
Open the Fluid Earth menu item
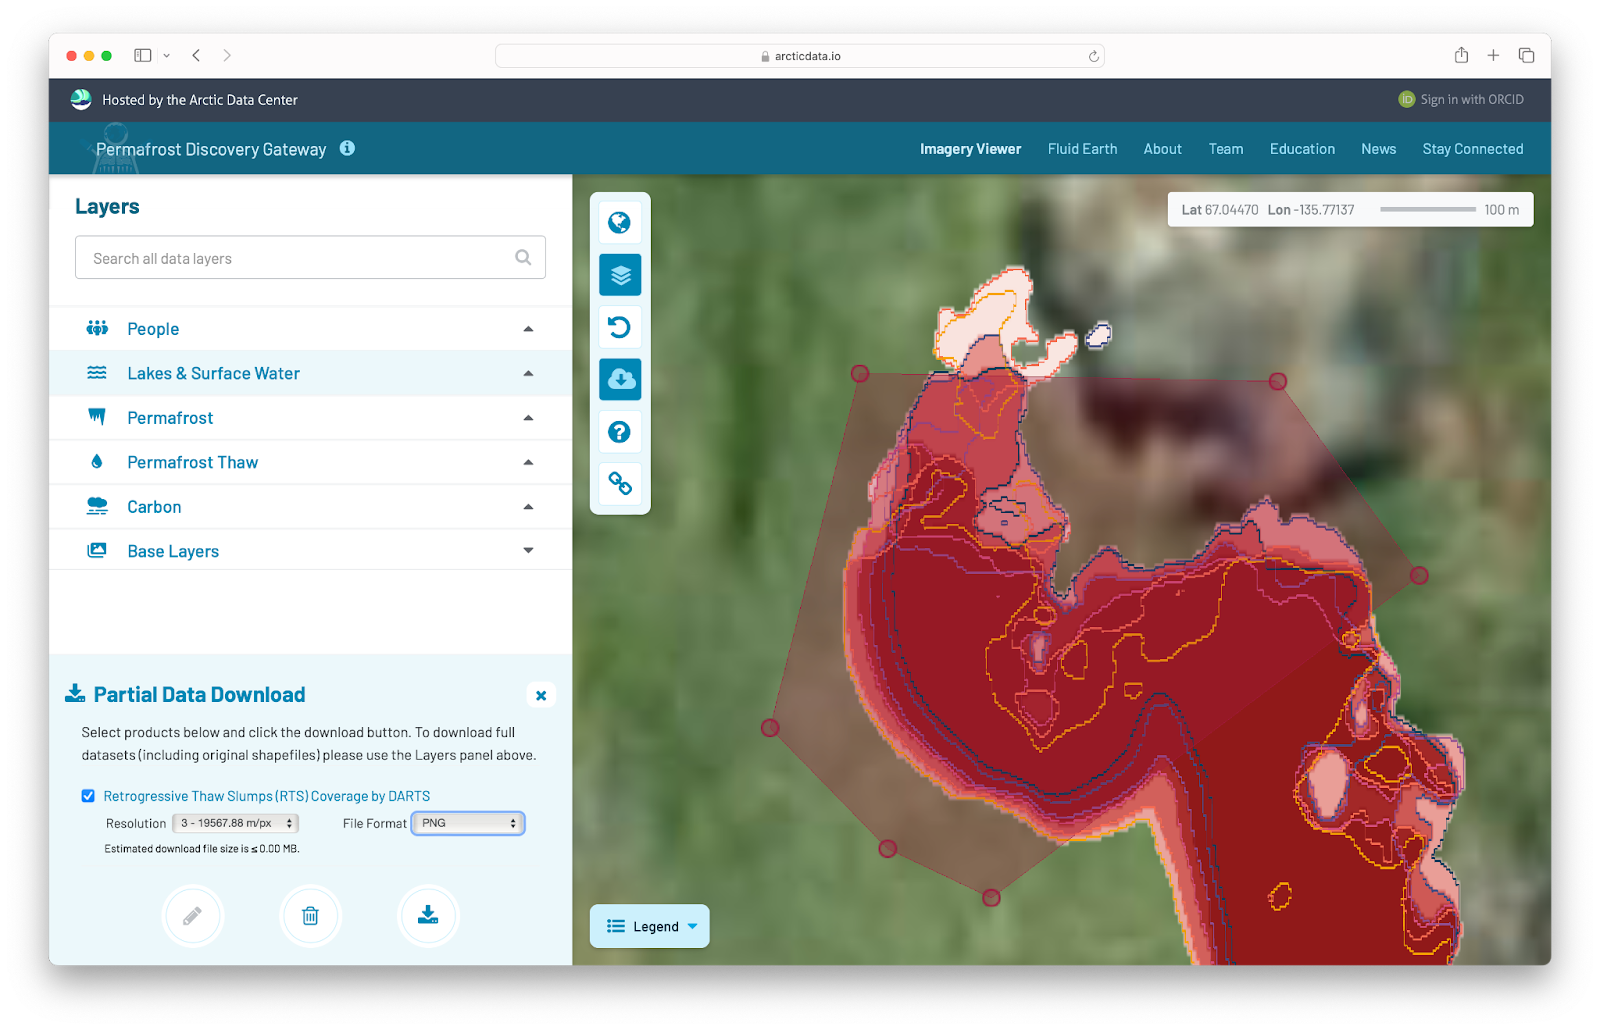tap(1082, 149)
